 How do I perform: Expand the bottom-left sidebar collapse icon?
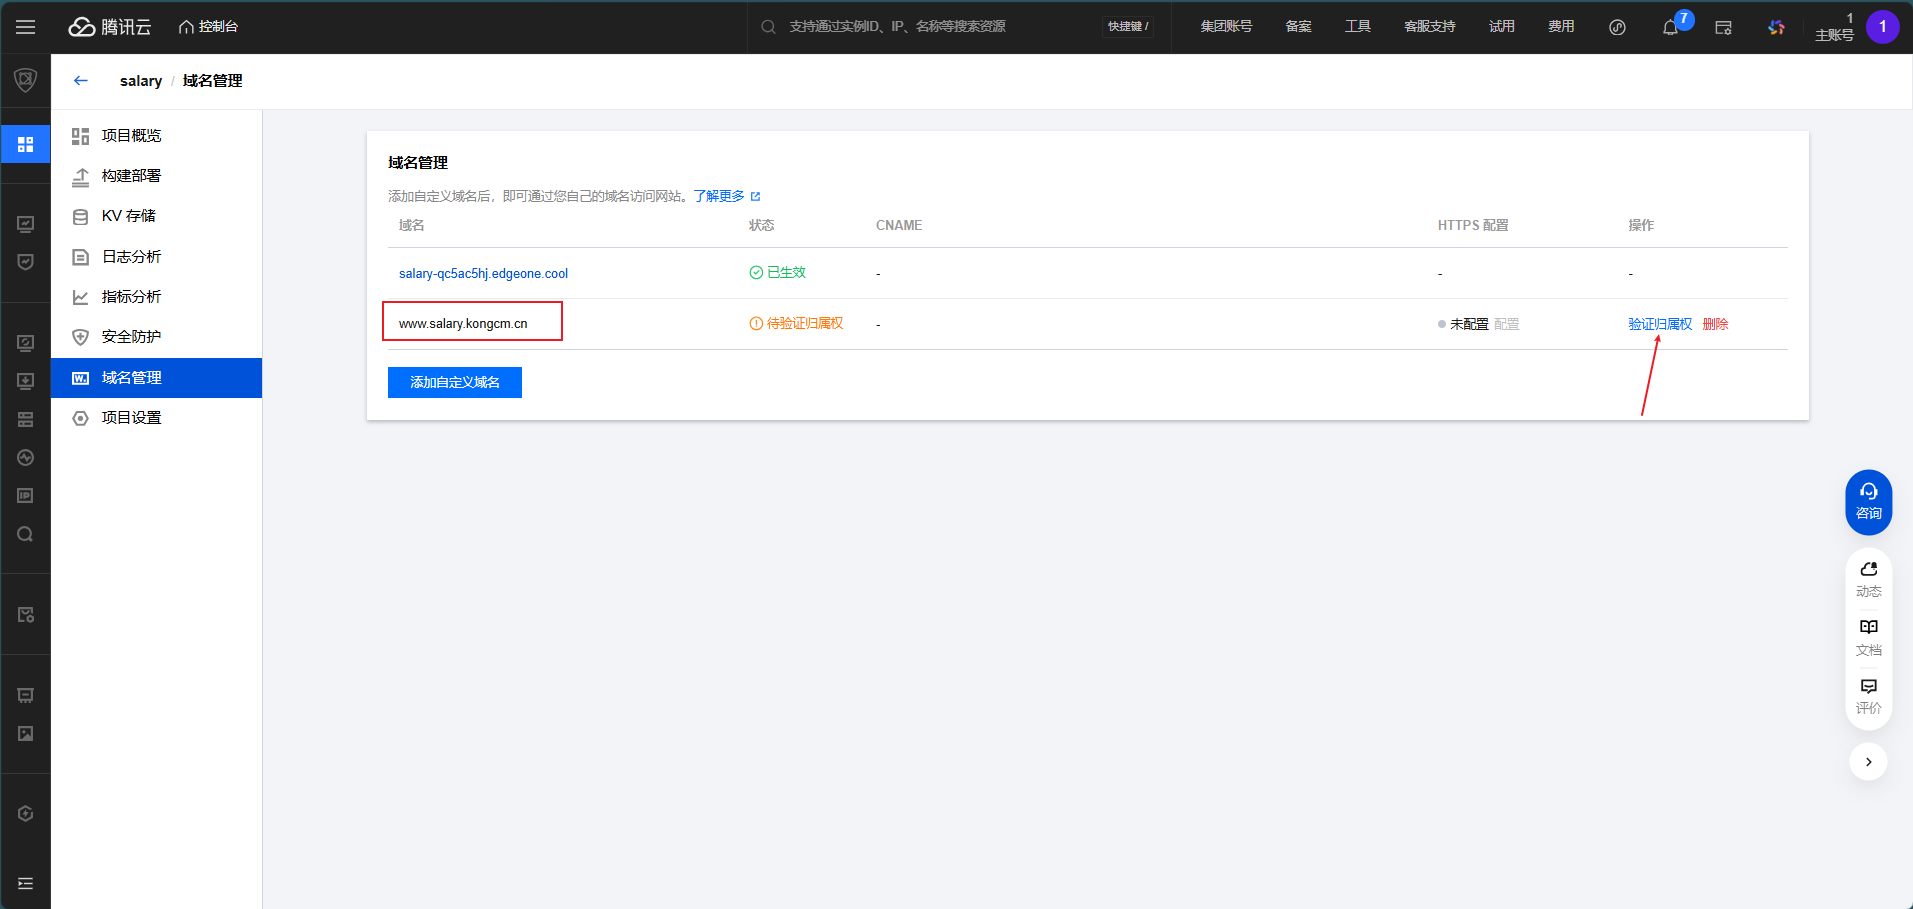coord(26,883)
